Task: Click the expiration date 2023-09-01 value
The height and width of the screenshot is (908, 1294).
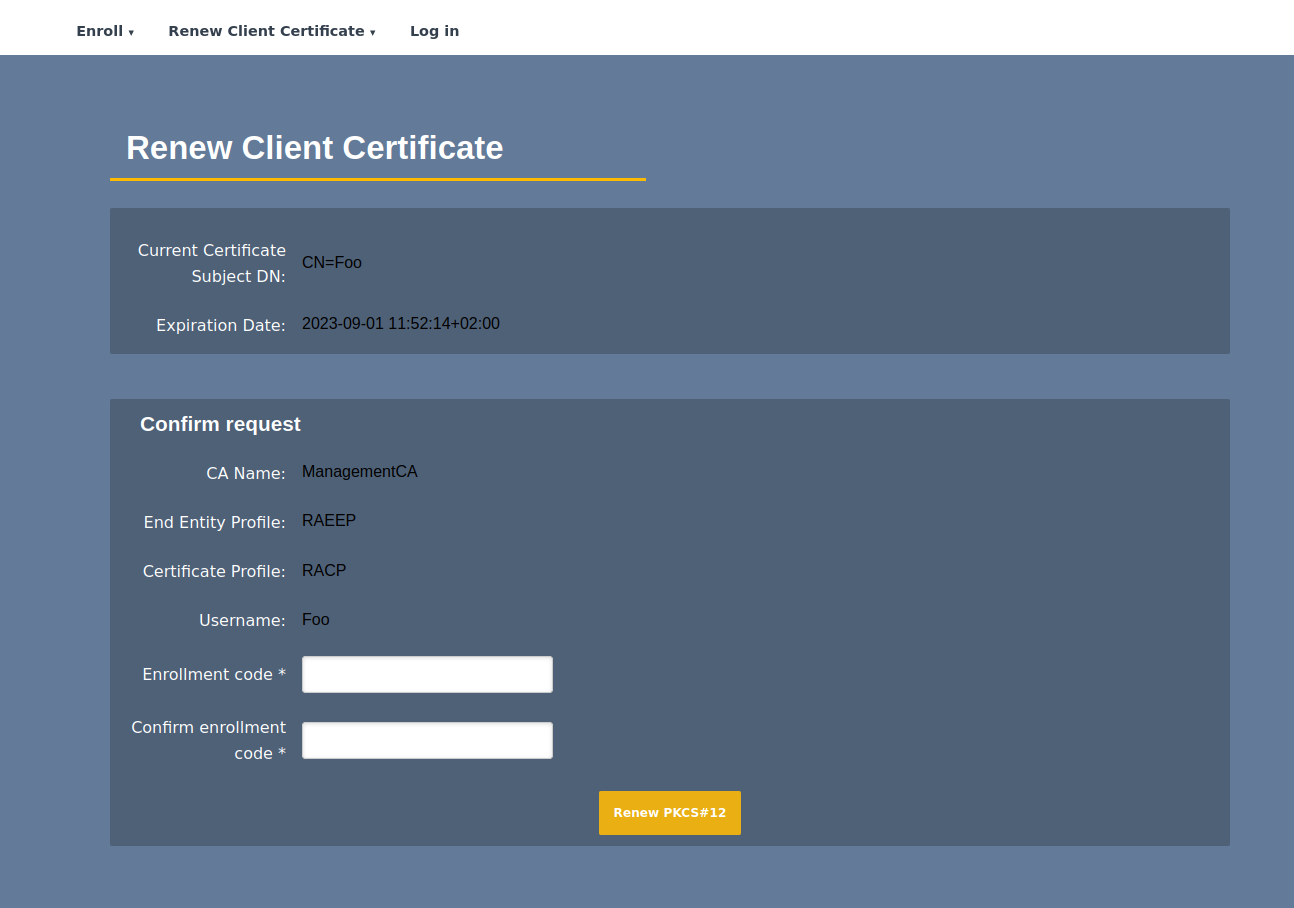Action: point(400,324)
